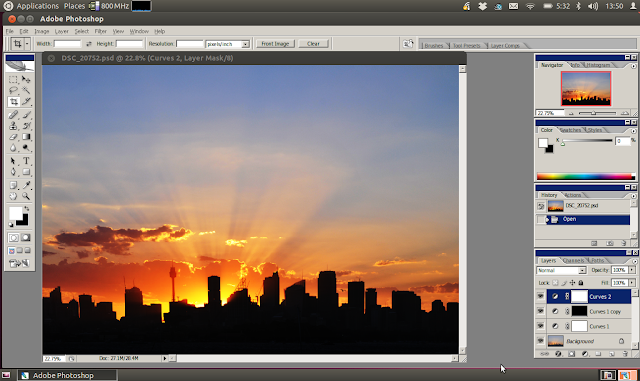Expand the layer Opacity slider arrow
Screen dimensions: 640x381
632,270
